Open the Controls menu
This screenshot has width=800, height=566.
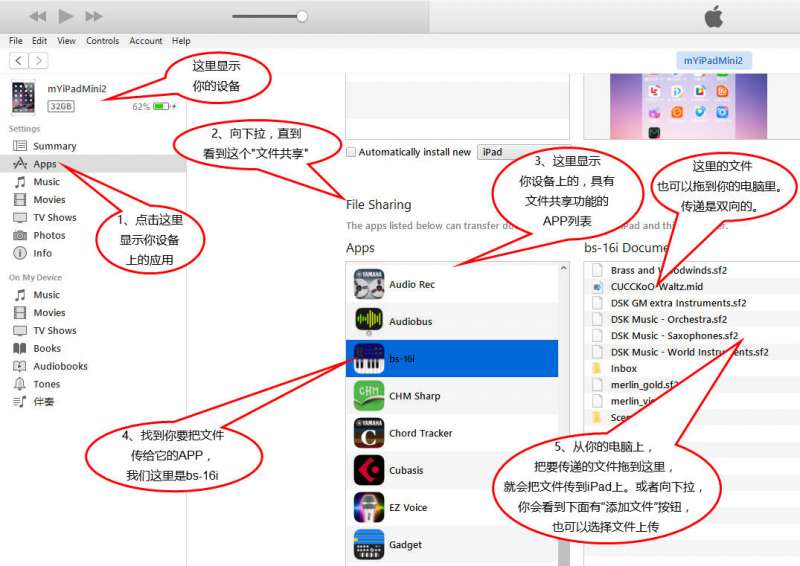[103, 41]
